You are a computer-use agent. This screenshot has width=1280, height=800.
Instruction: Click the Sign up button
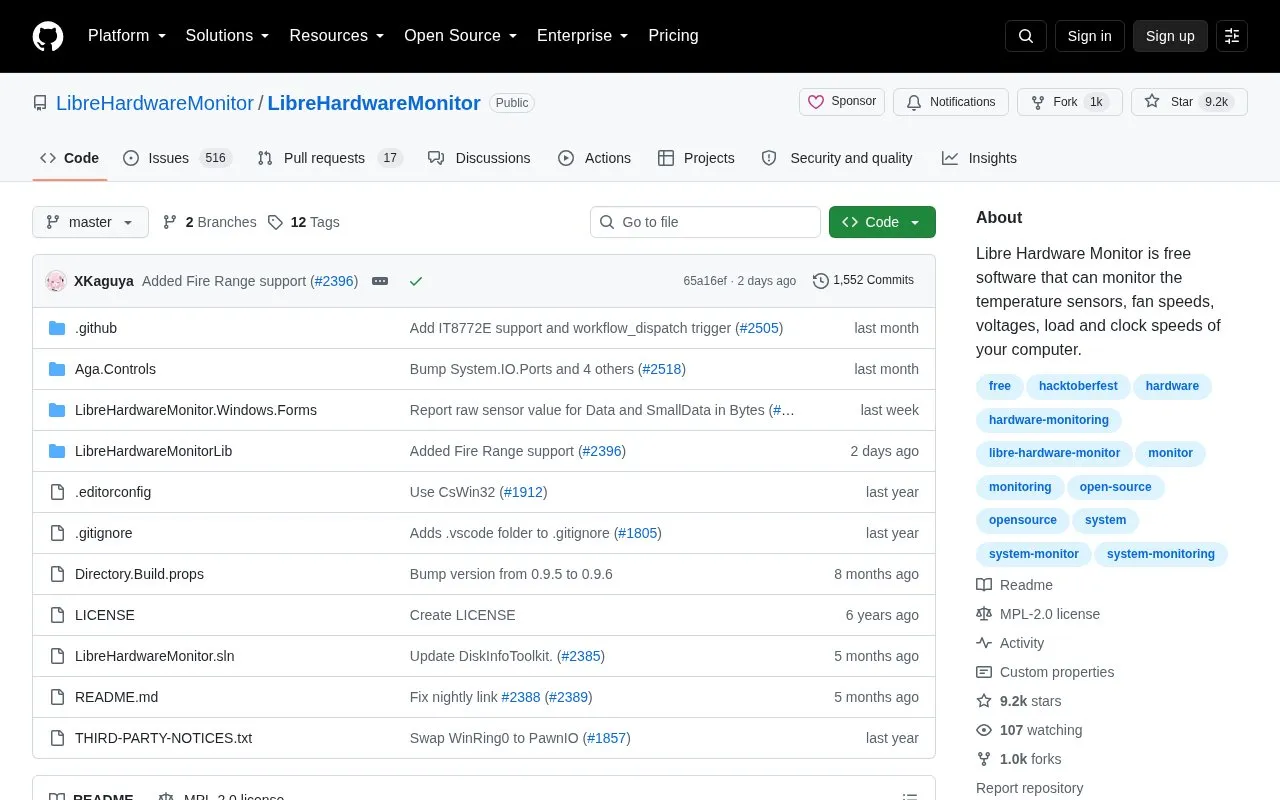tap(1170, 36)
